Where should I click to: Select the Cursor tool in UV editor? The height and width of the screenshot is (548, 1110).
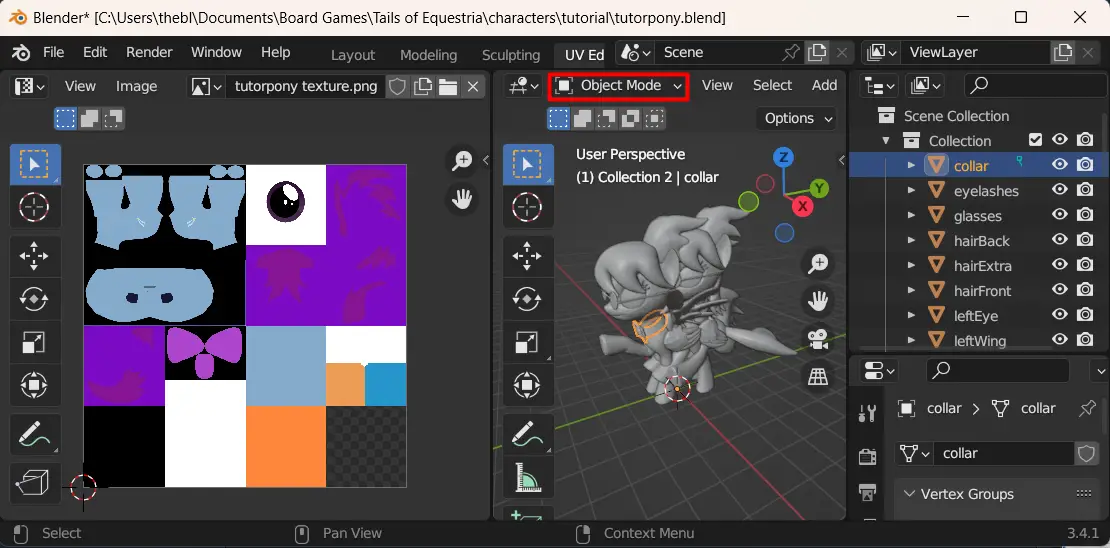coord(35,207)
